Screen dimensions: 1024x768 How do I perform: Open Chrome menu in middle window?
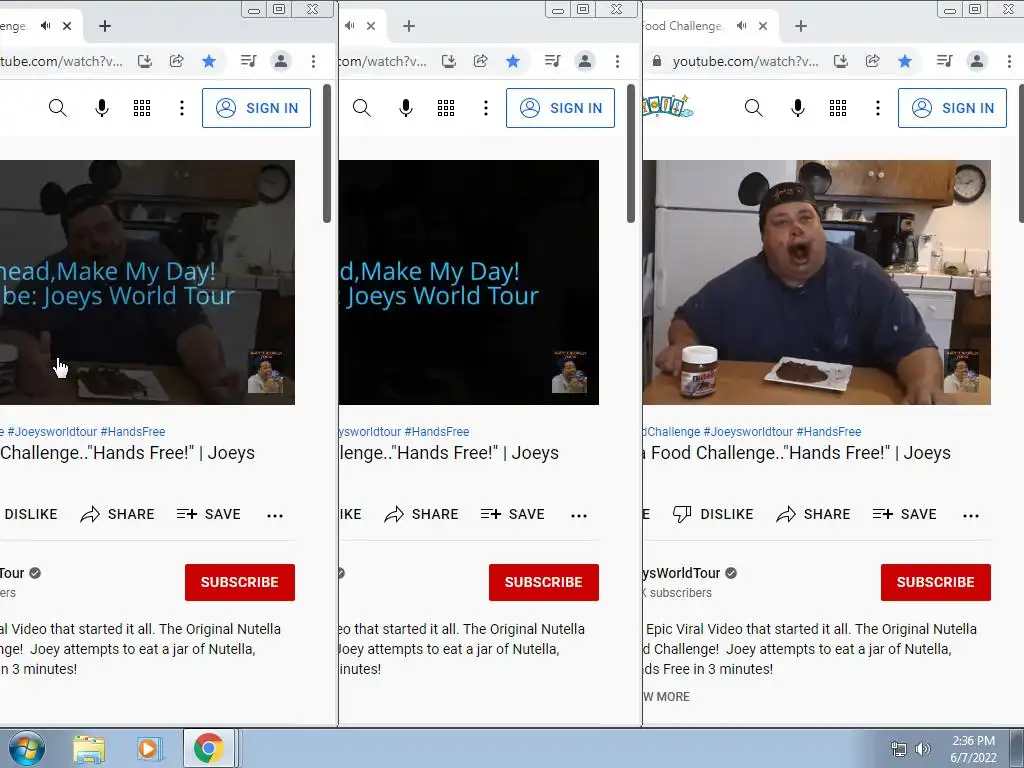point(617,61)
